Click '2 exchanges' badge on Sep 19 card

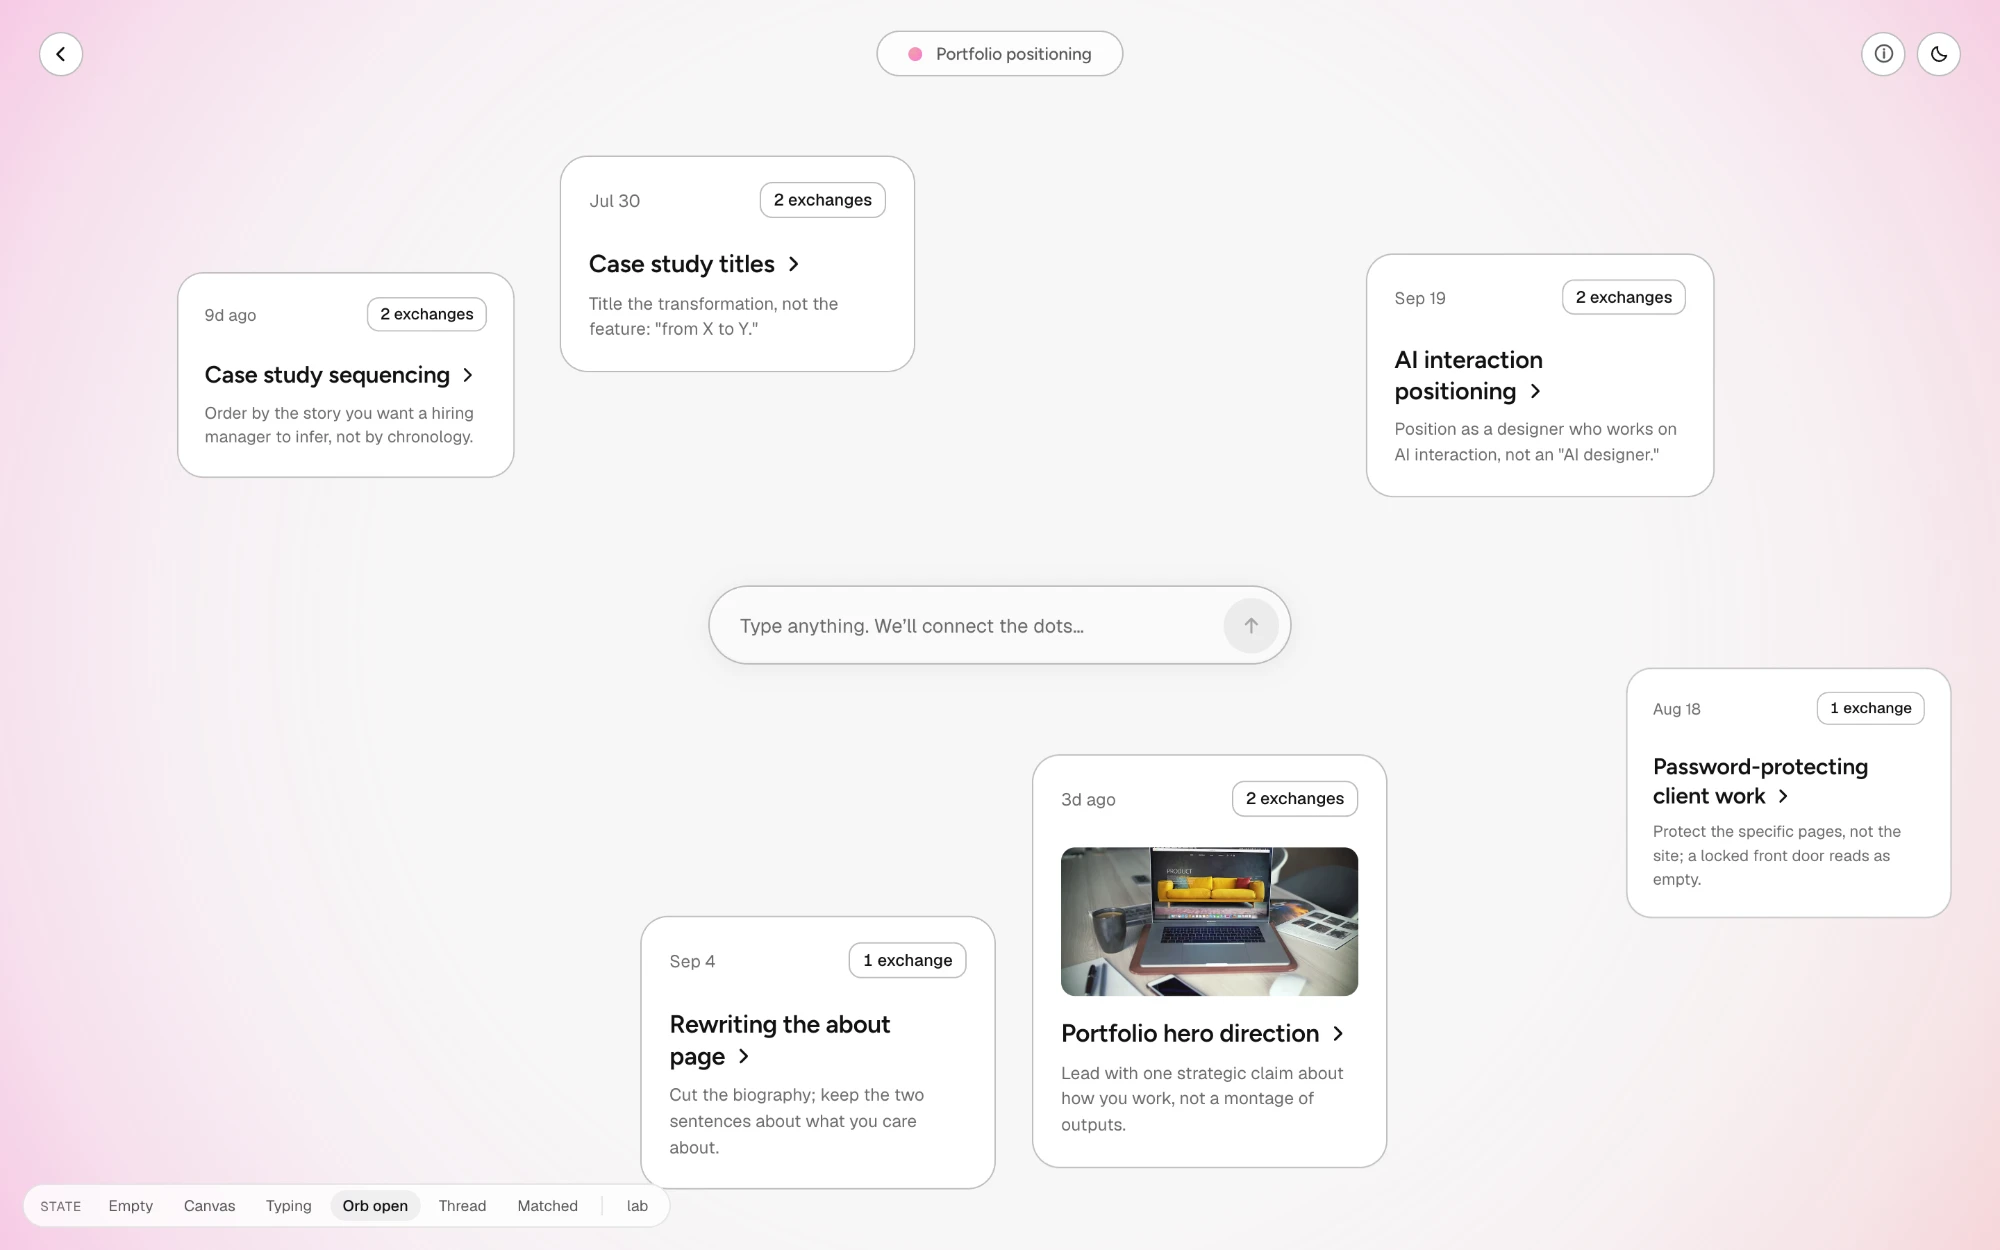1623,297
